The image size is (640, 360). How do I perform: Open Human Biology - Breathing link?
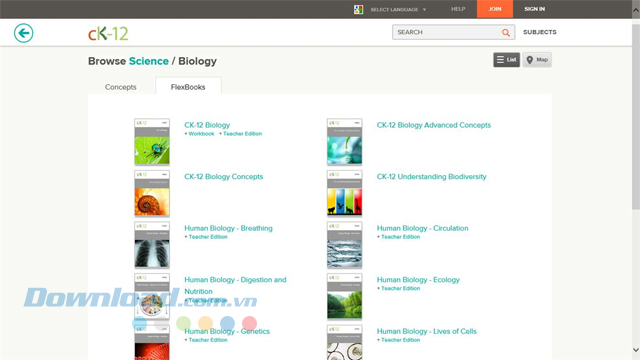(x=228, y=228)
